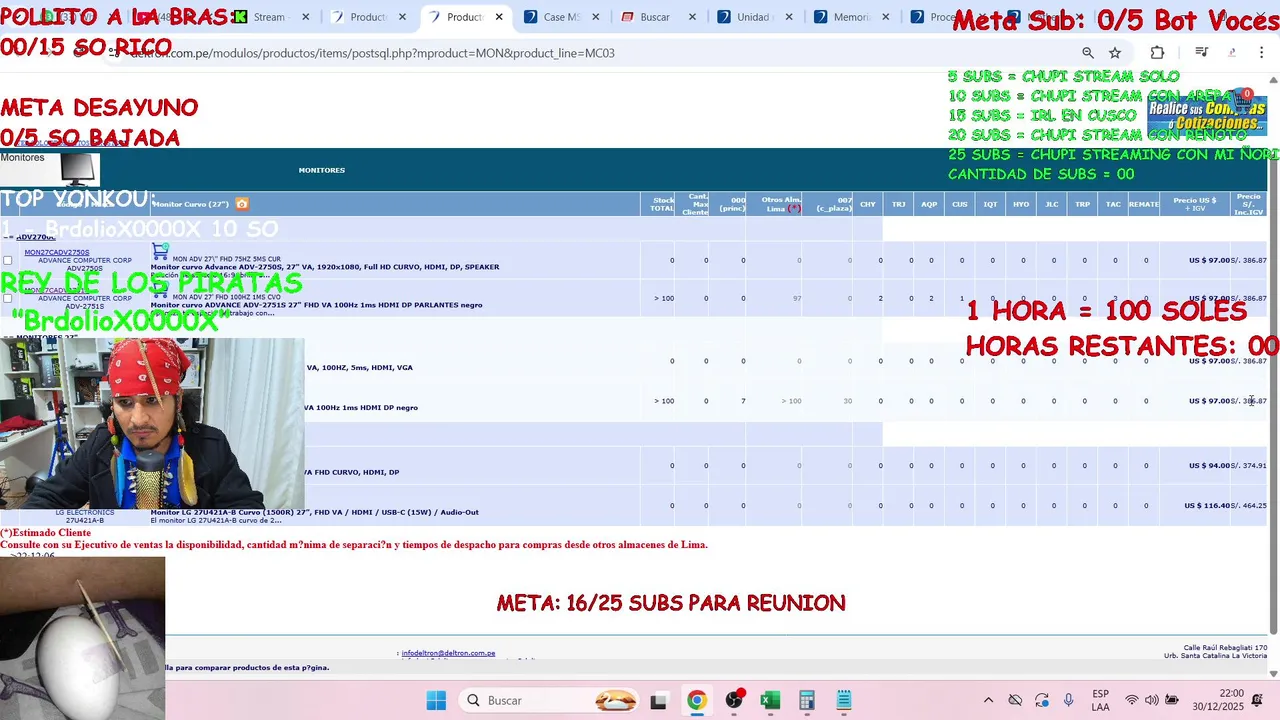
Task: Open the ESP LAA language indicator
Action: point(1100,700)
